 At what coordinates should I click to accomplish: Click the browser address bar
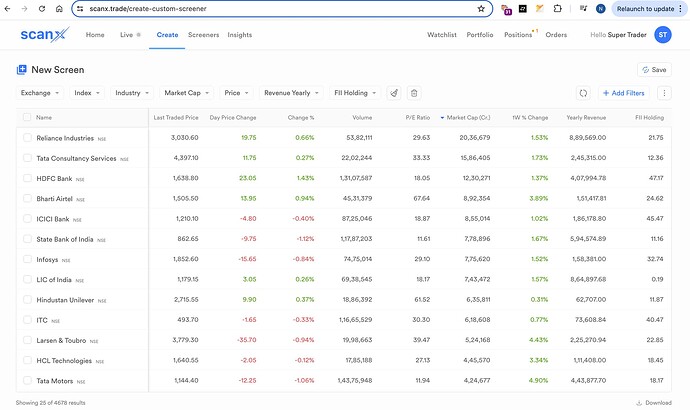282,8
